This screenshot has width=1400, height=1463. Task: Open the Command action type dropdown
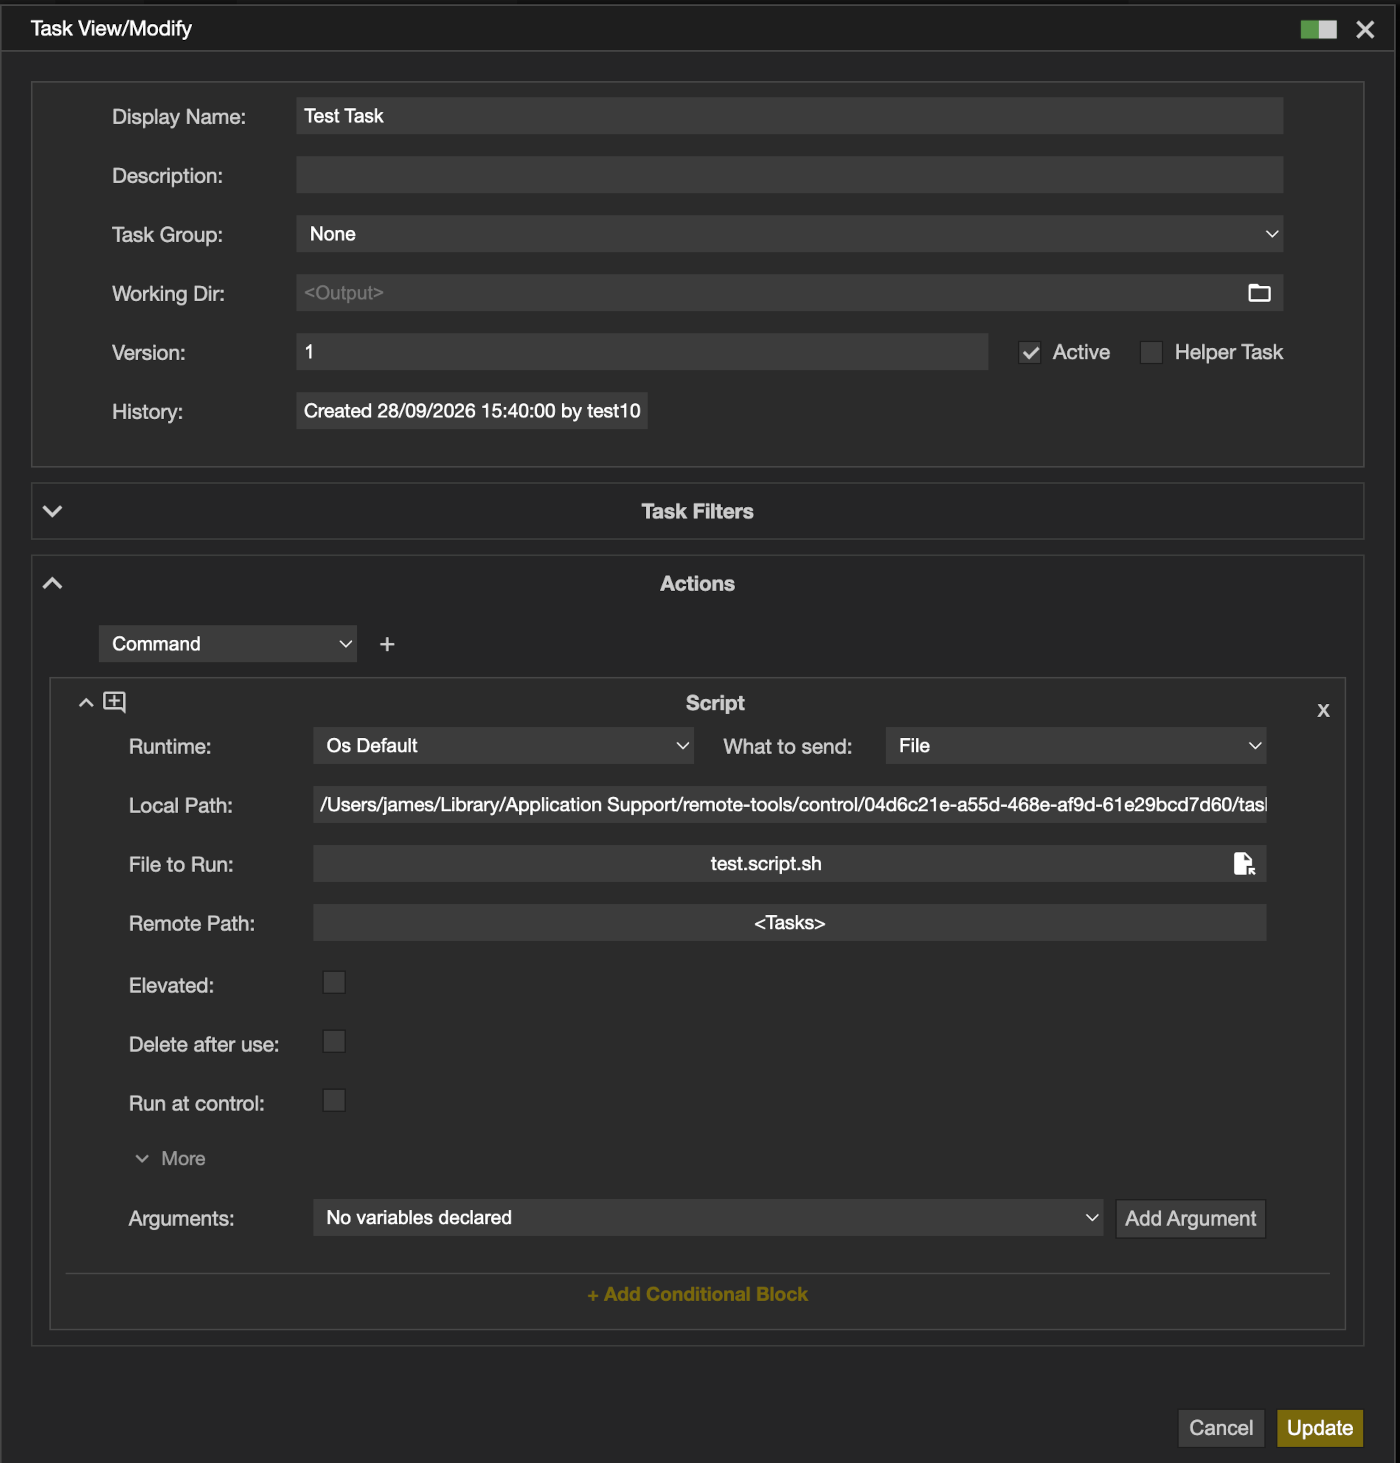tap(228, 644)
